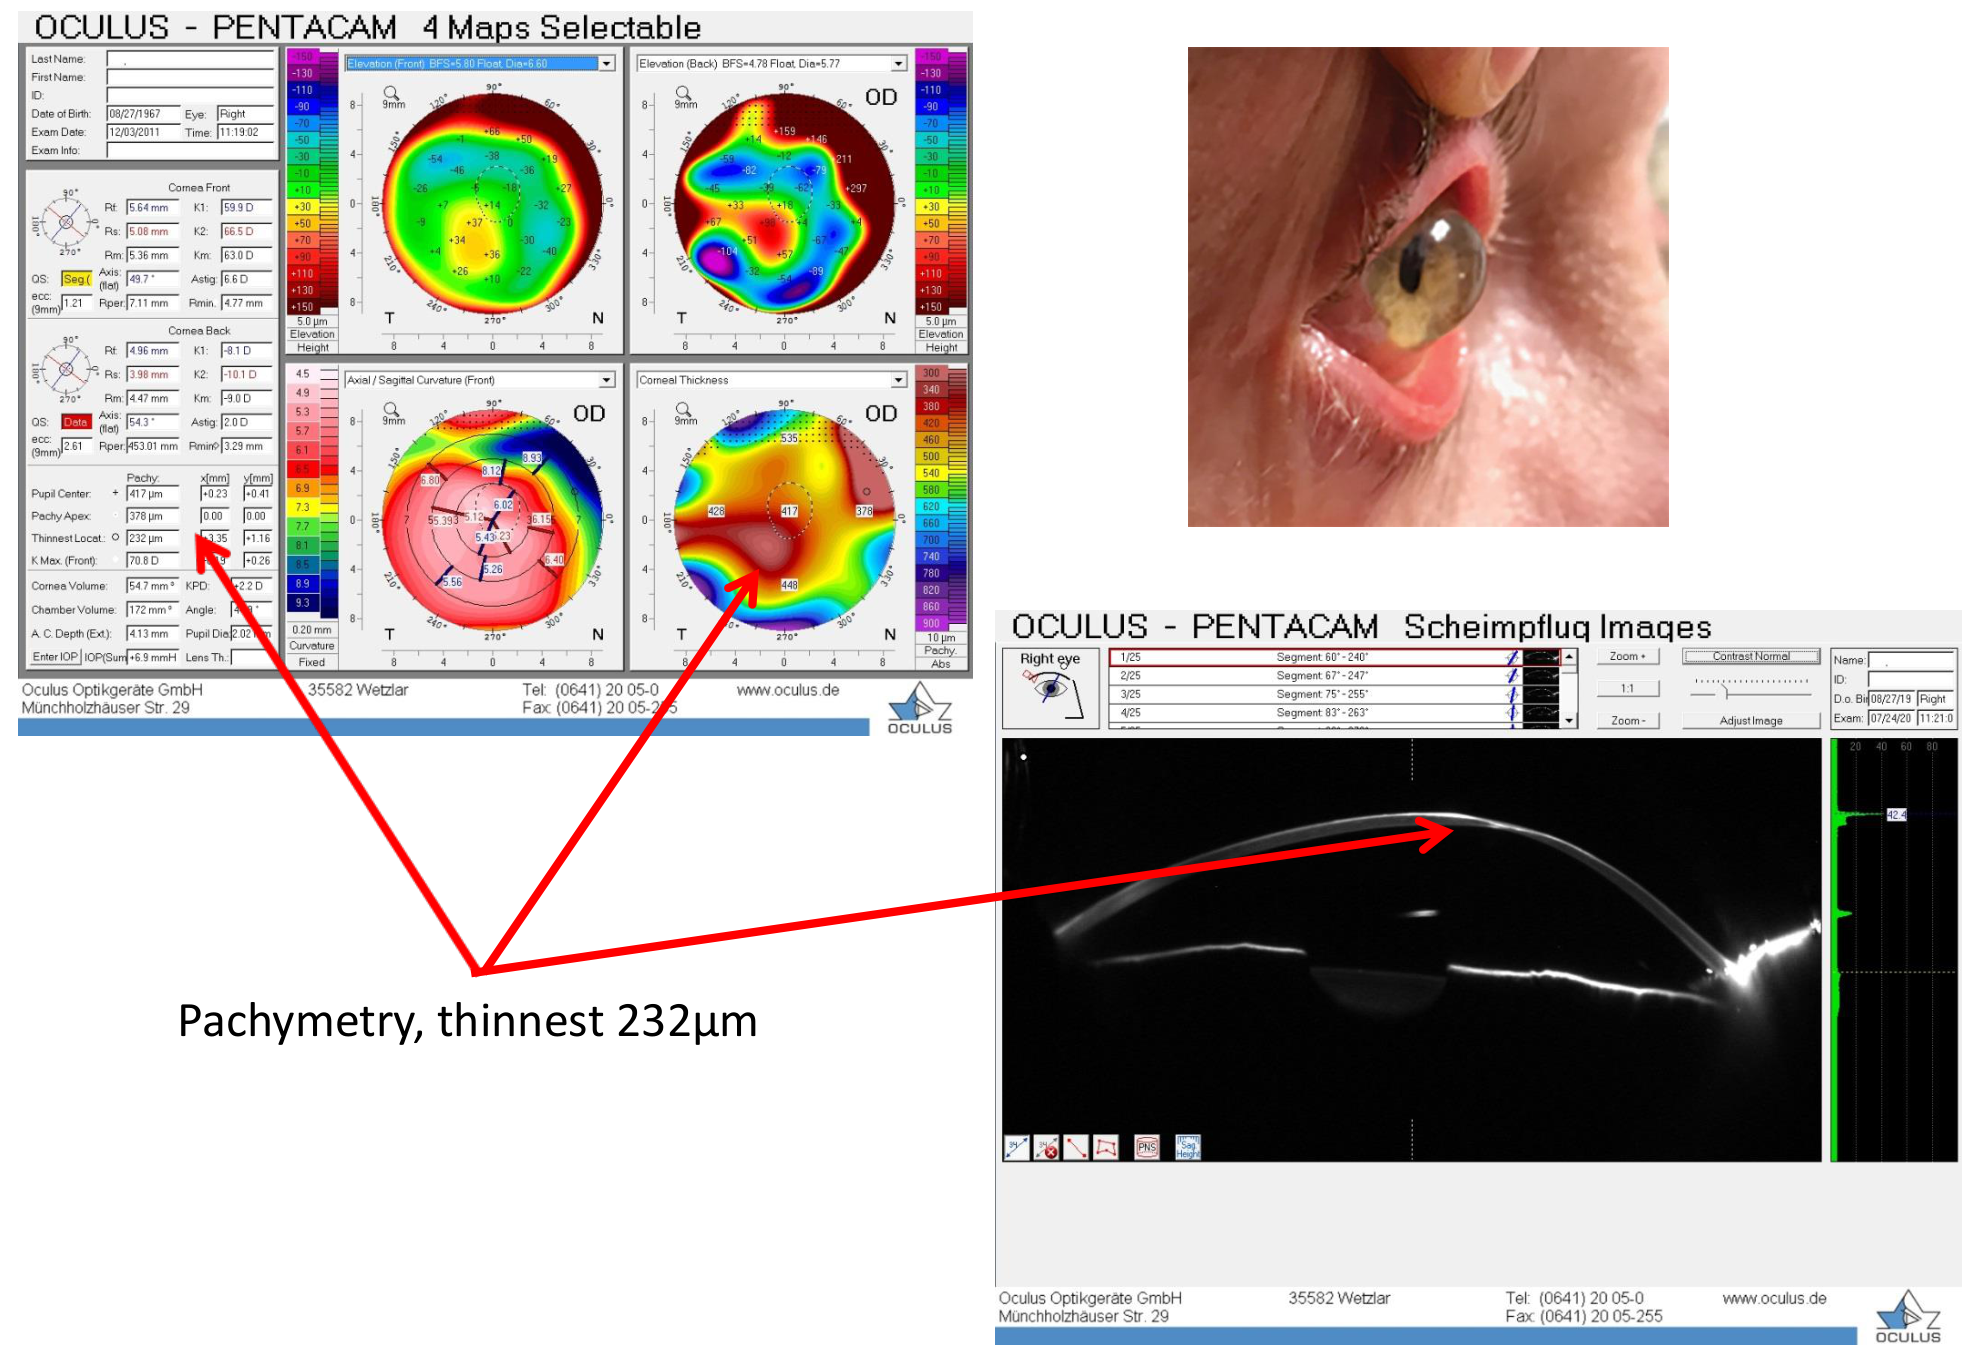Click the segment list scroll up arrow
Image resolution: width=1974 pixels, height=1357 pixels.
[1569, 657]
